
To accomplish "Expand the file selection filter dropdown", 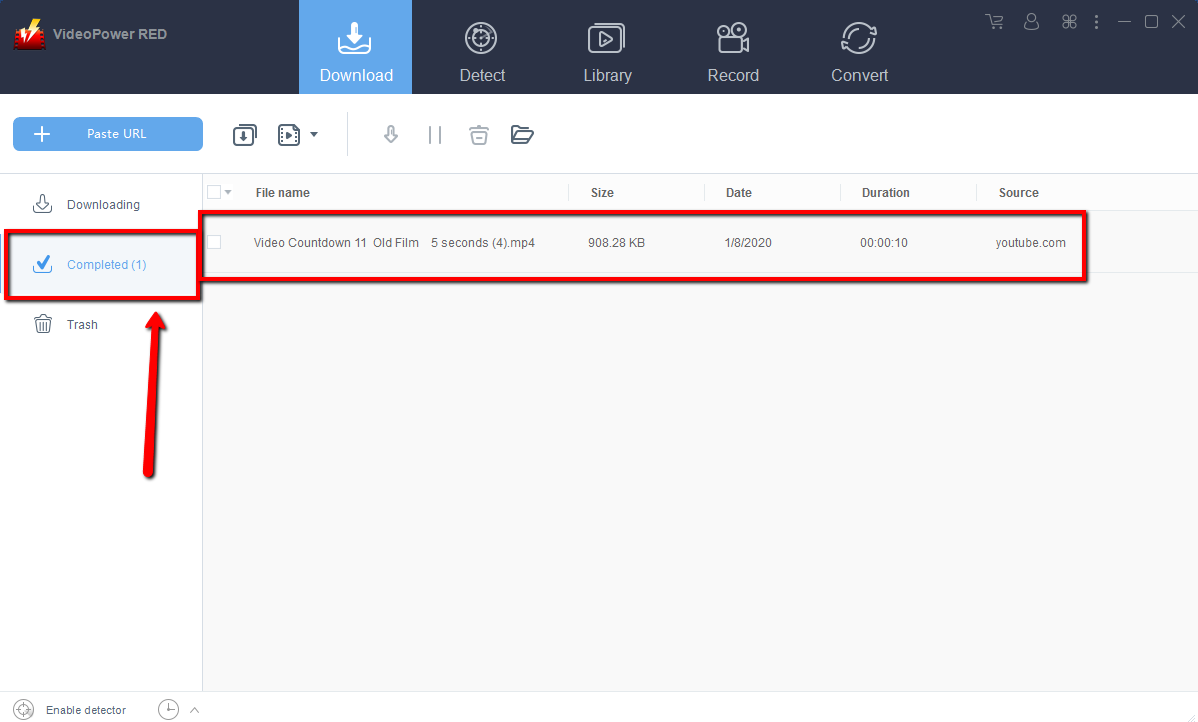I will pyautogui.click(x=226, y=191).
